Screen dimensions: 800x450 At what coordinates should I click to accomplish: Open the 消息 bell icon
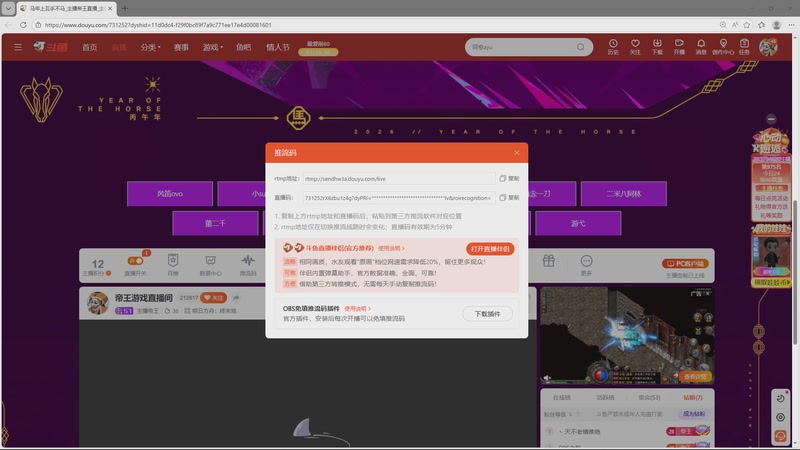[x=701, y=47]
